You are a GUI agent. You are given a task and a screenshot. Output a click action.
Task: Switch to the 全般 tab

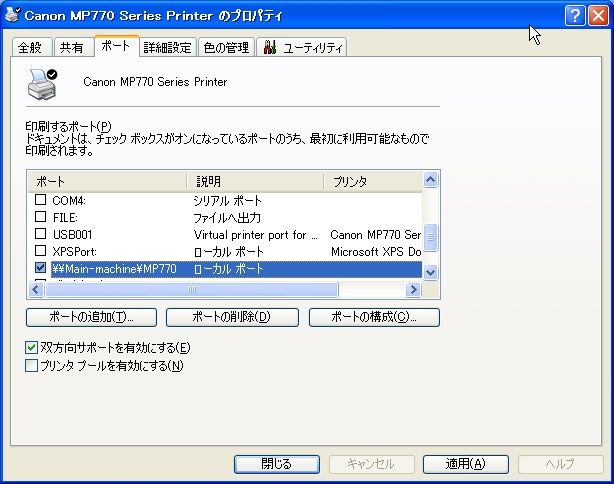pyautogui.click(x=32, y=47)
